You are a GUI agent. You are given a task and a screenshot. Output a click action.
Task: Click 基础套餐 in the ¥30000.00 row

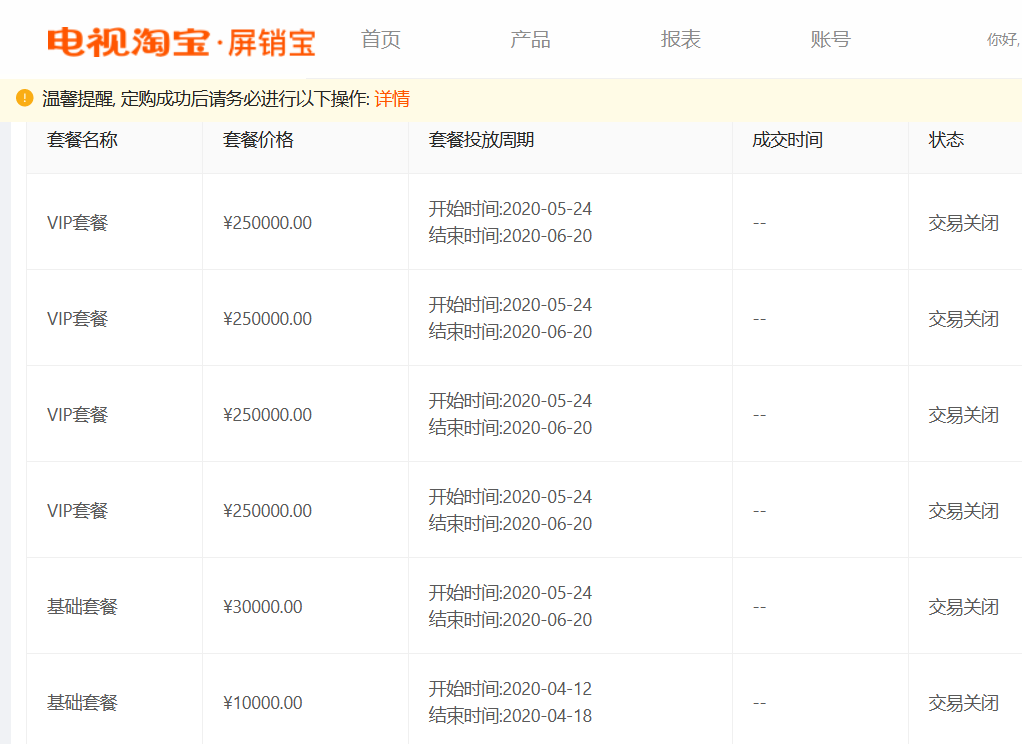pos(82,606)
